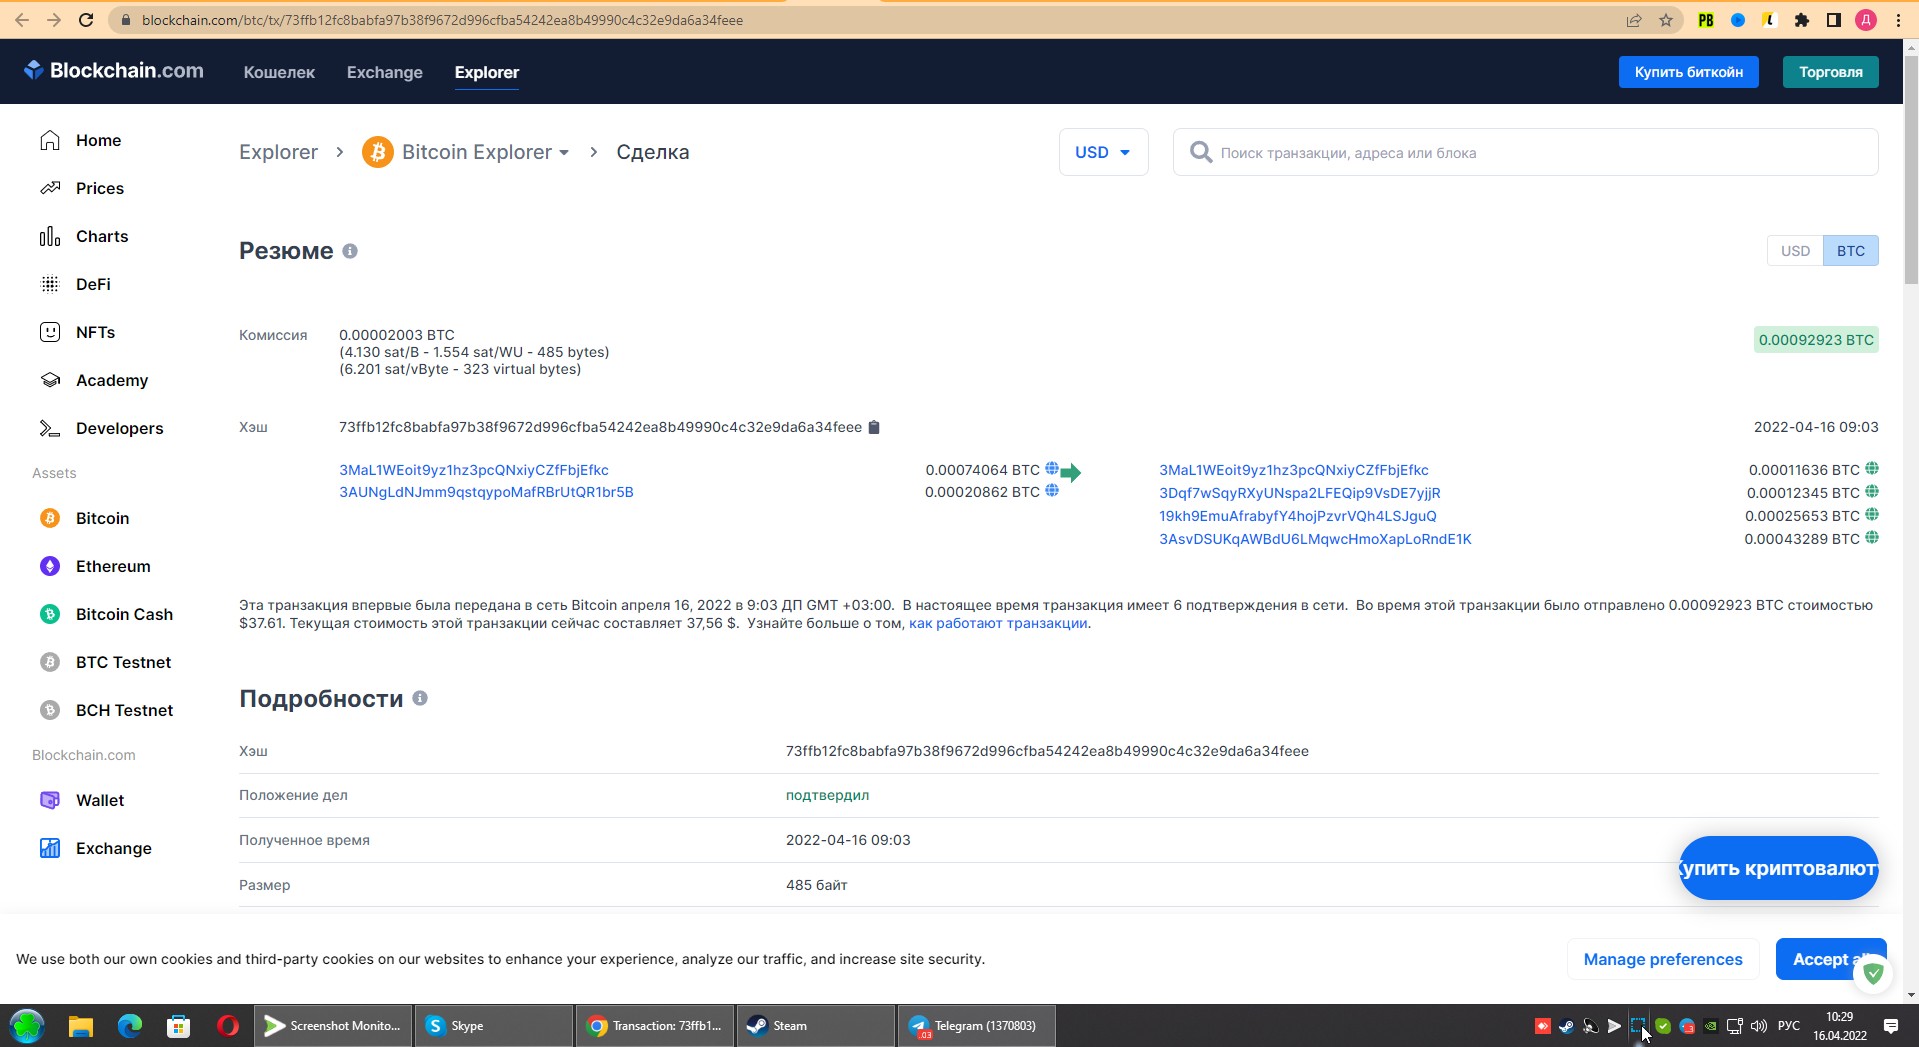Screen dimensions: 1919x1047
Task: Open the Developers sidebar icon
Action: pos(50,428)
